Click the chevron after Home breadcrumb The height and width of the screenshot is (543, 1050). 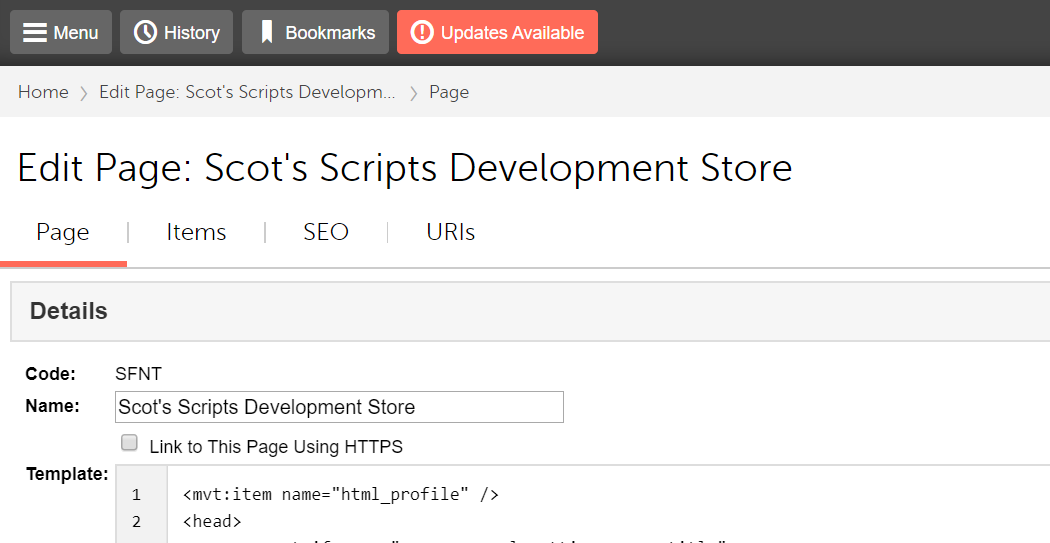pos(84,93)
